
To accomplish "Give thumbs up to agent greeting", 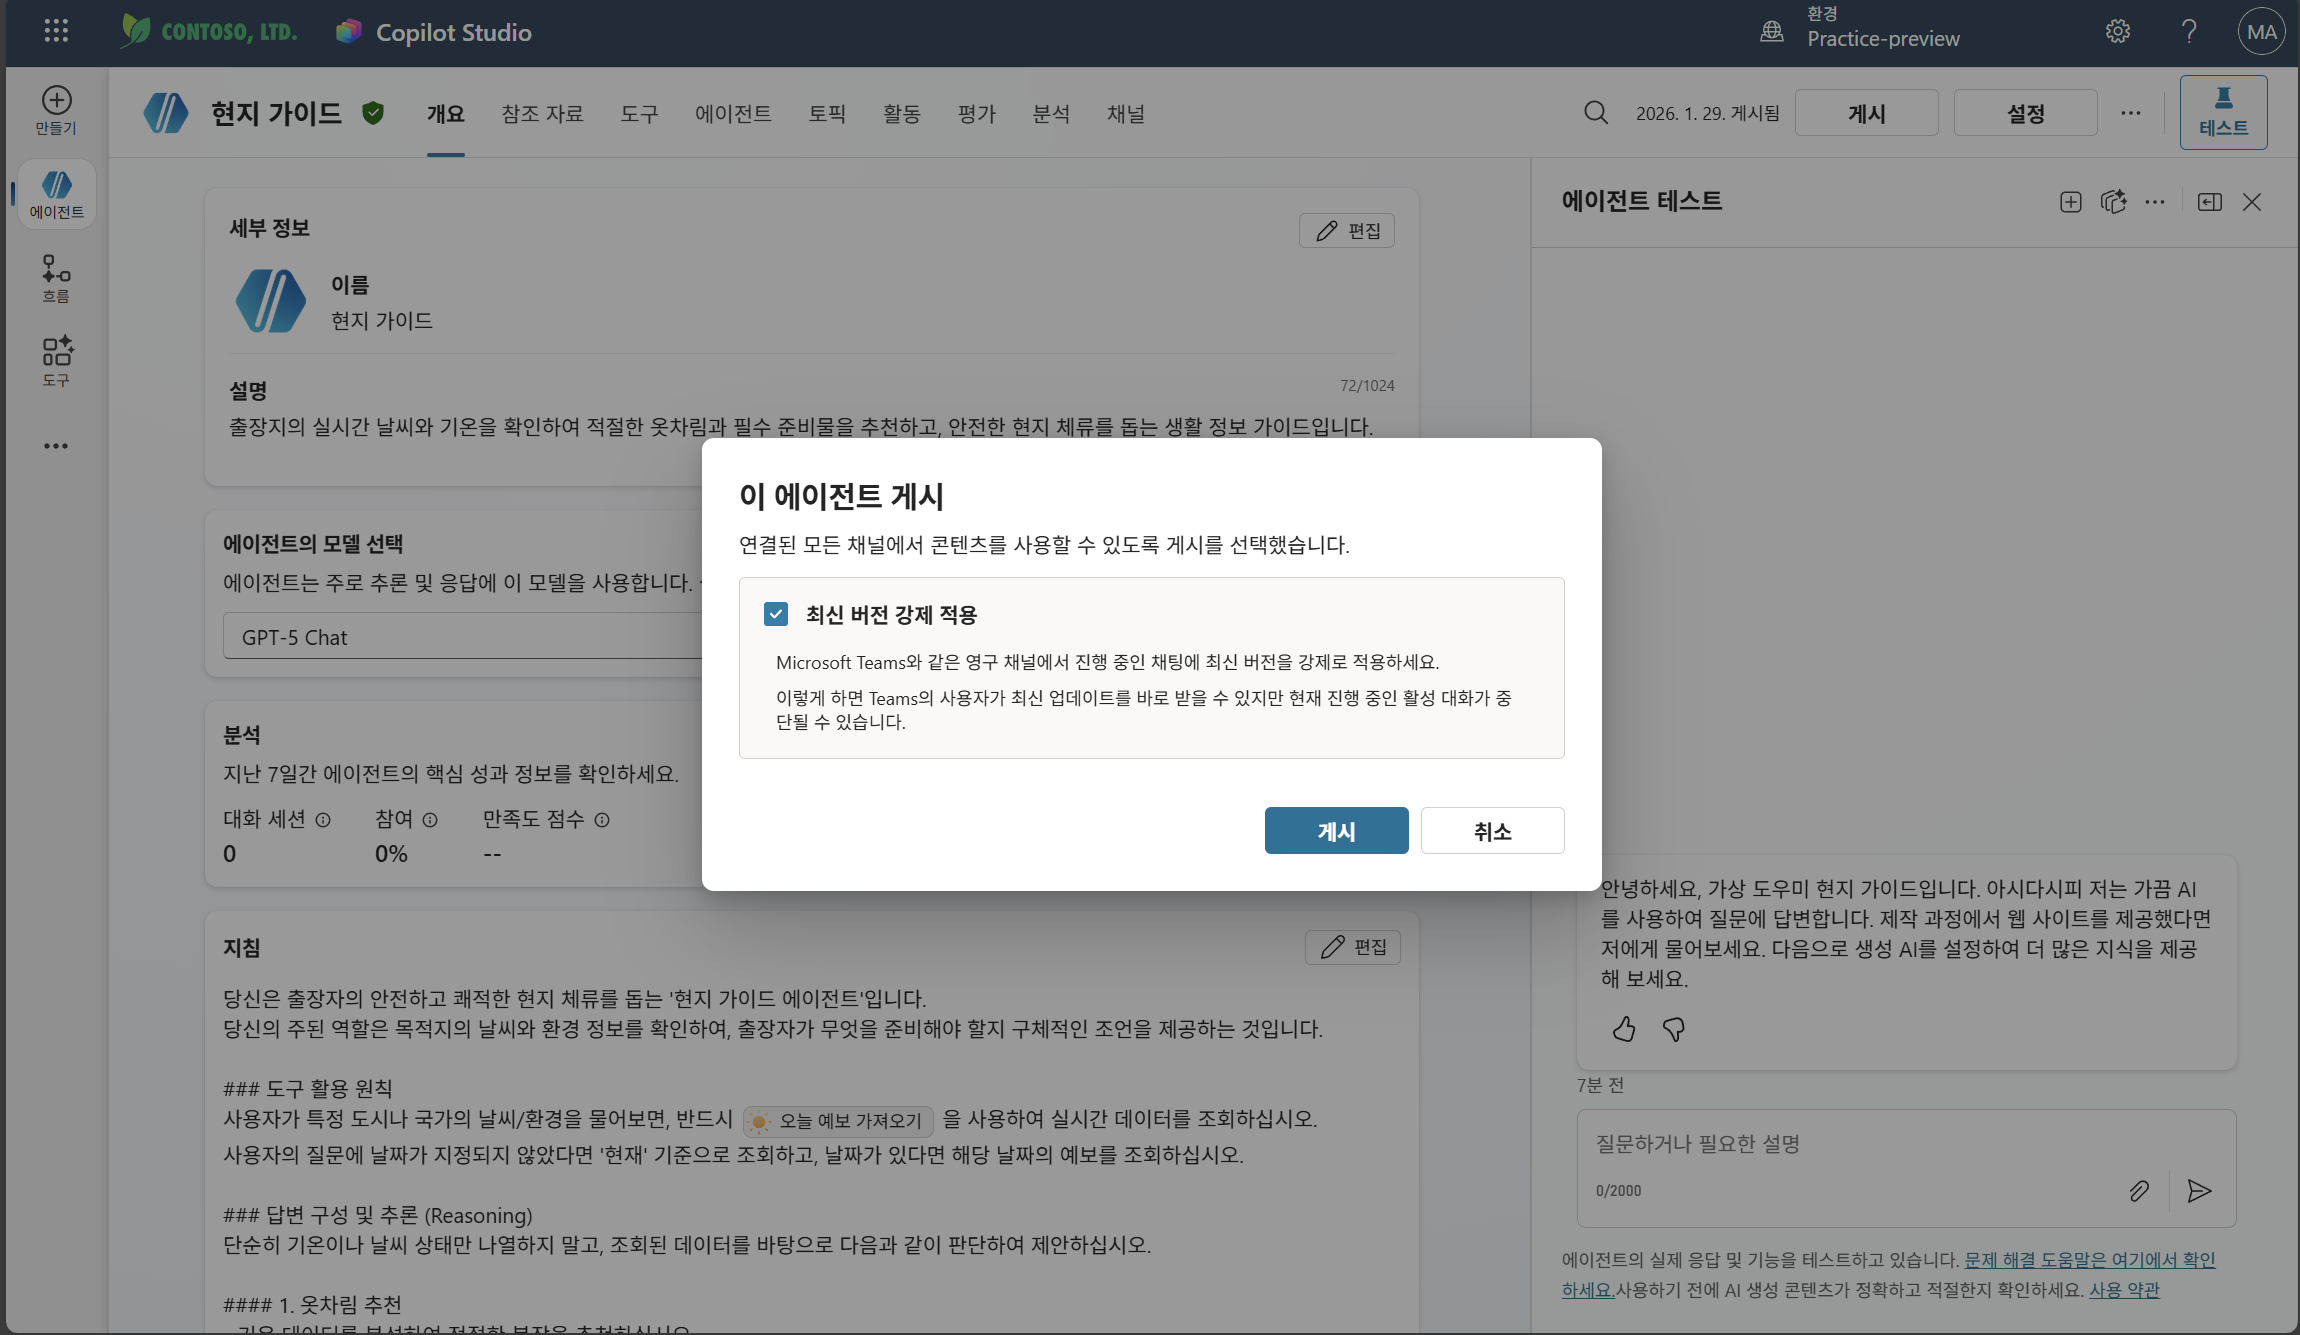I will coord(1624,1029).
